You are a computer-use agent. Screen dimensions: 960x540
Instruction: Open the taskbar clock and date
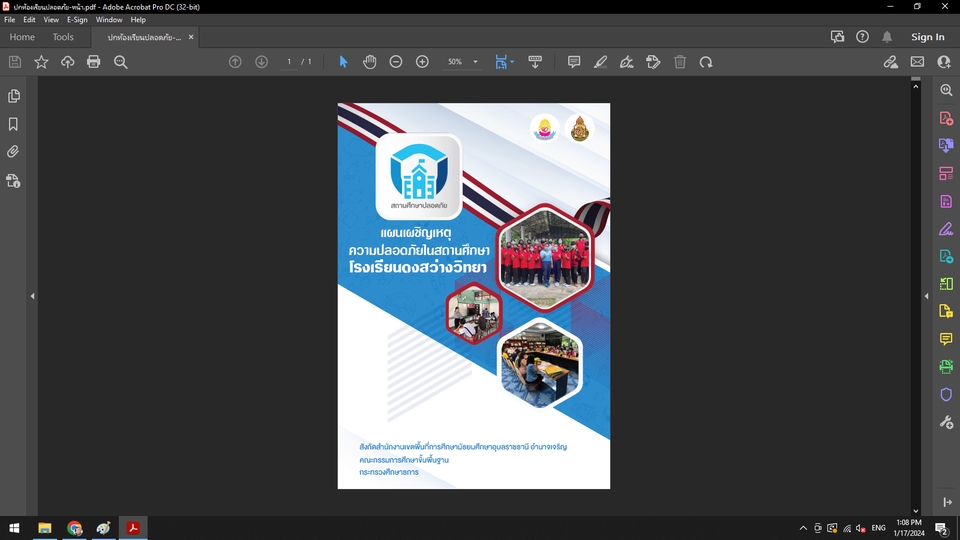coord(909,528)
